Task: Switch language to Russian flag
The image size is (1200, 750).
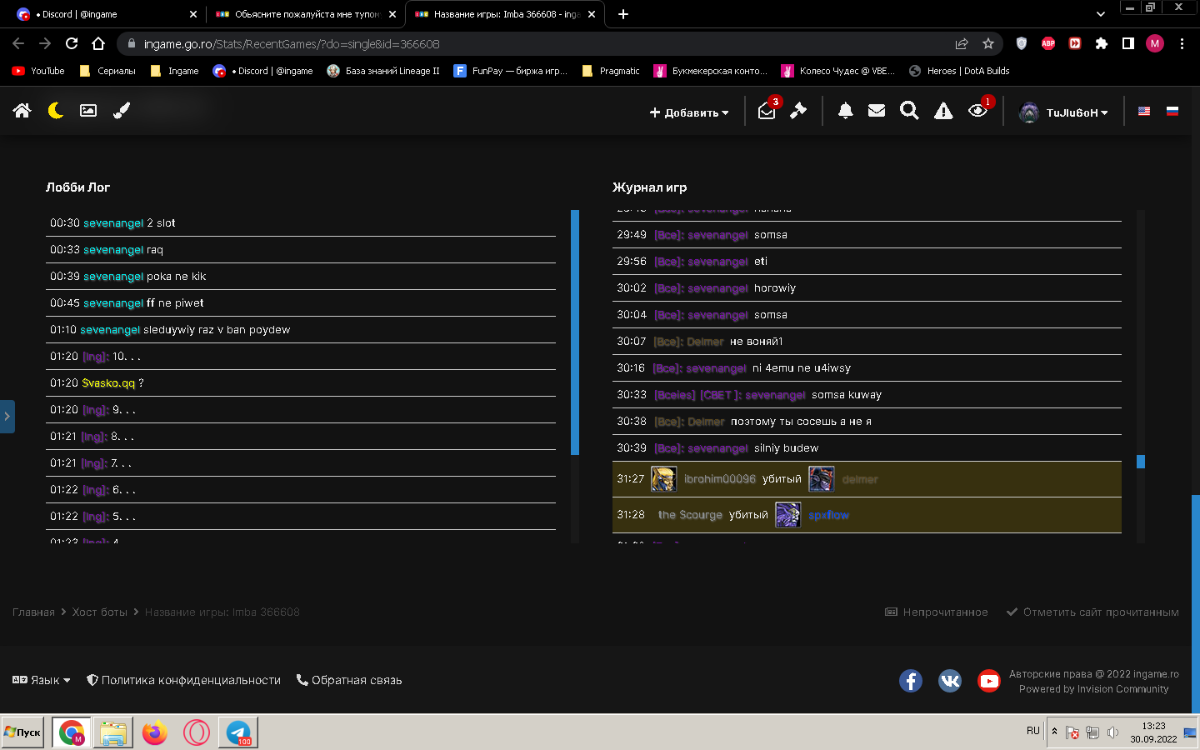Action: tap(1172, 112)
